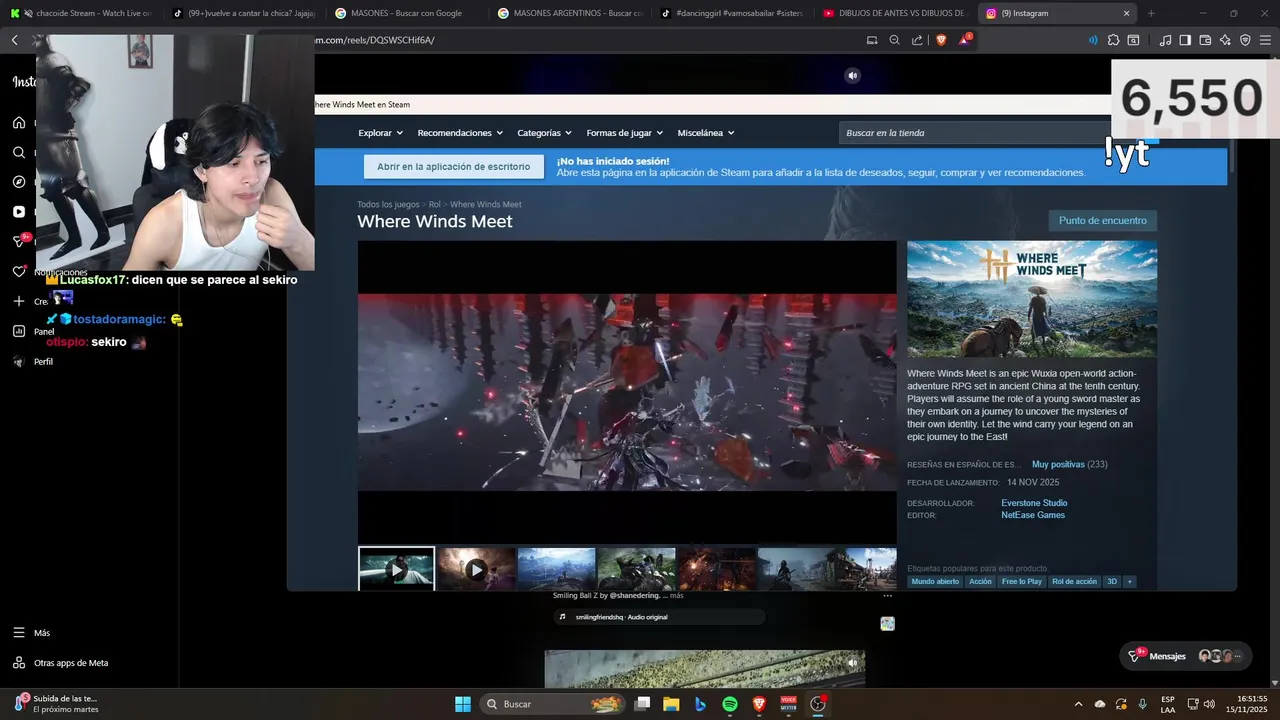Open the Panel dashboard icon

[x=19, y=331]
